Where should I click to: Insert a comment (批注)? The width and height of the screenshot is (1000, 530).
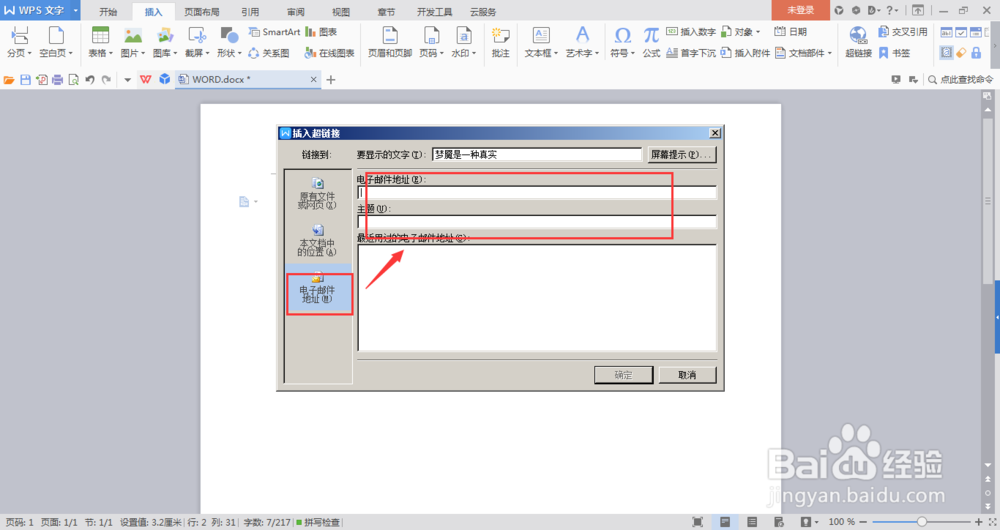click(501, 42)
